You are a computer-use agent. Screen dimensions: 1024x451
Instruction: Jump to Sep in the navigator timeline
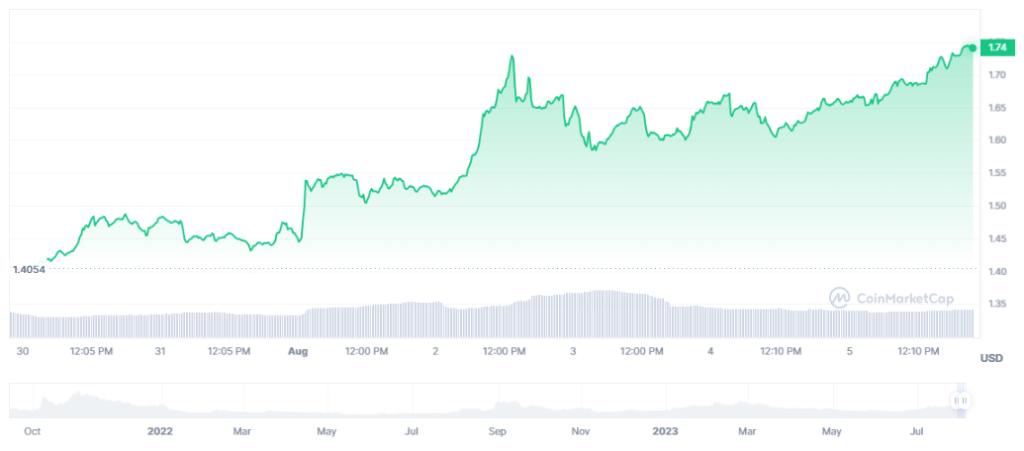pyautogui.click(x=499, y=432)
